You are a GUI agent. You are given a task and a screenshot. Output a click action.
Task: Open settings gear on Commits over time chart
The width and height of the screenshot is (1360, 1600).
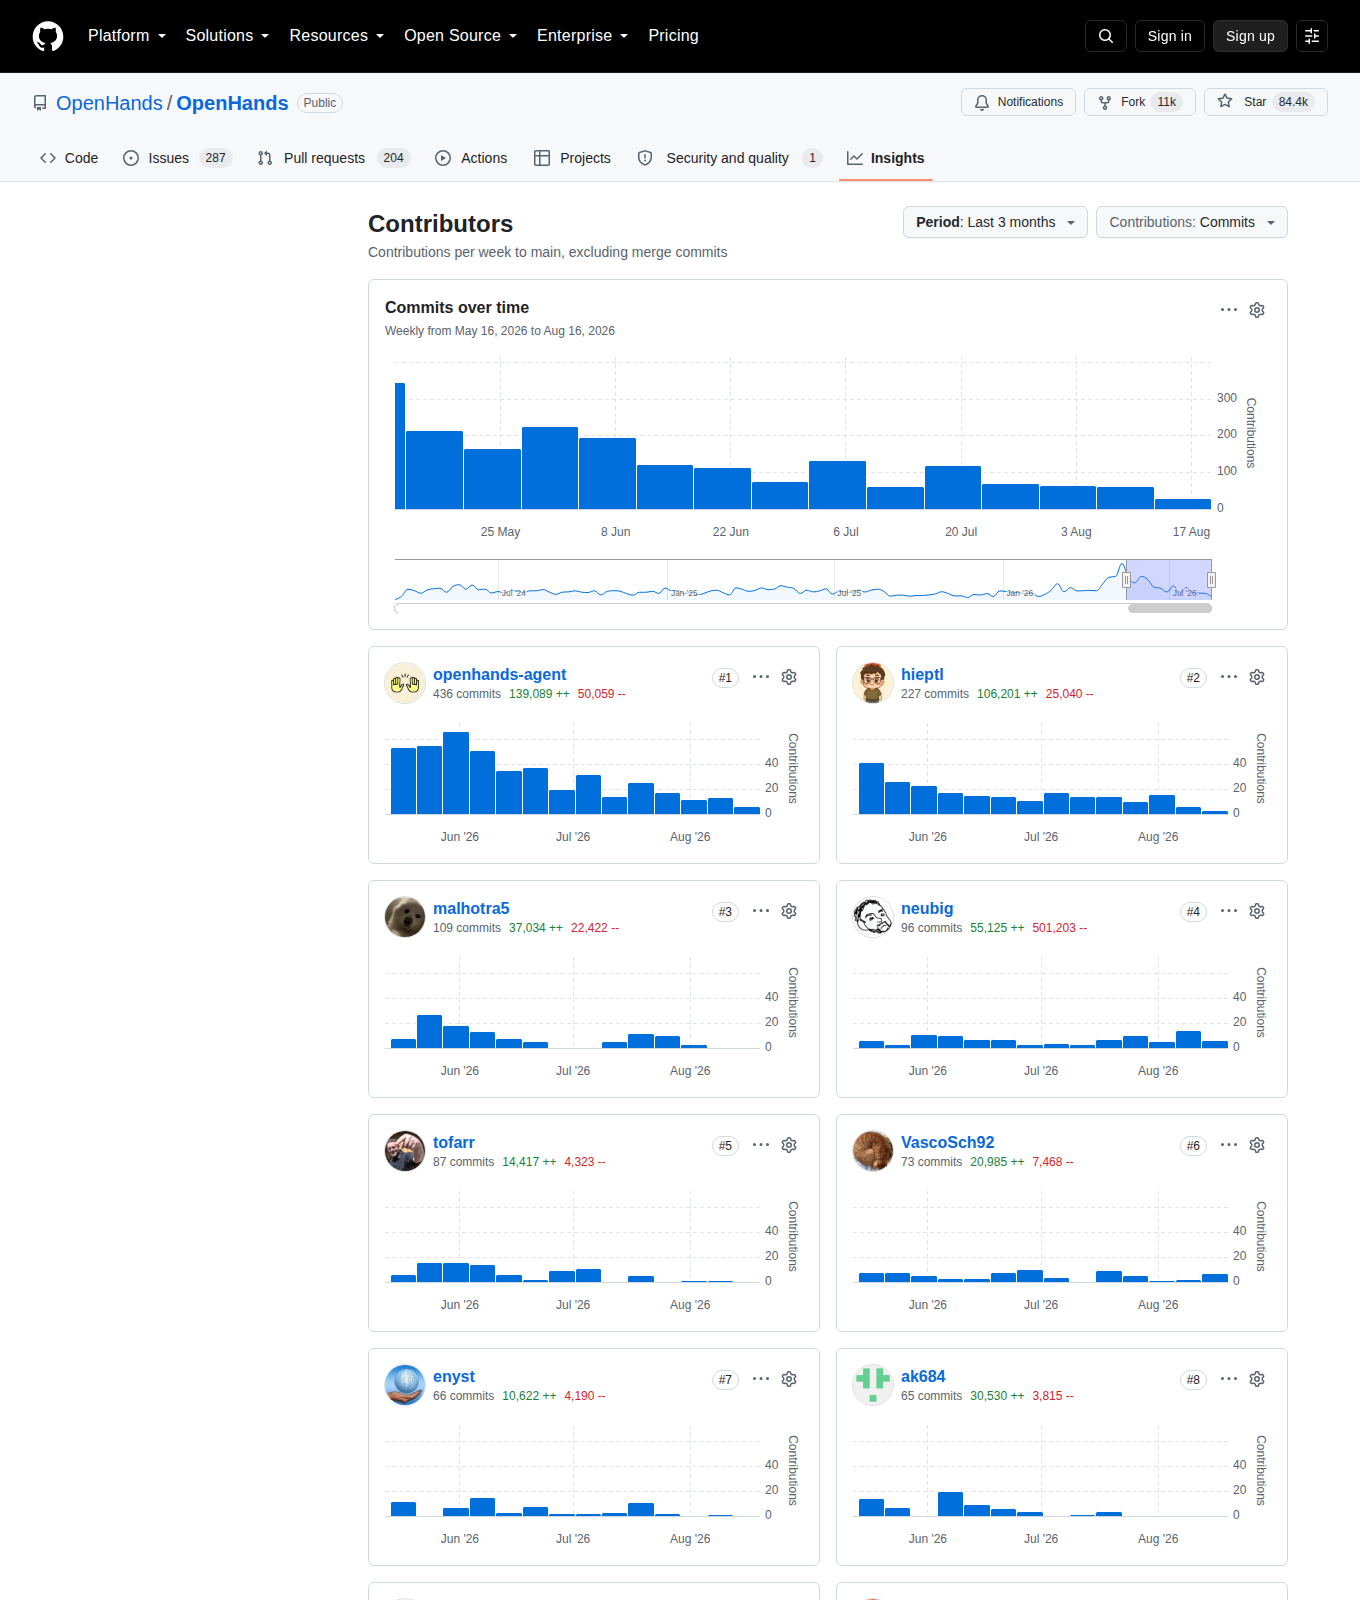click(x=1257, y=310)
